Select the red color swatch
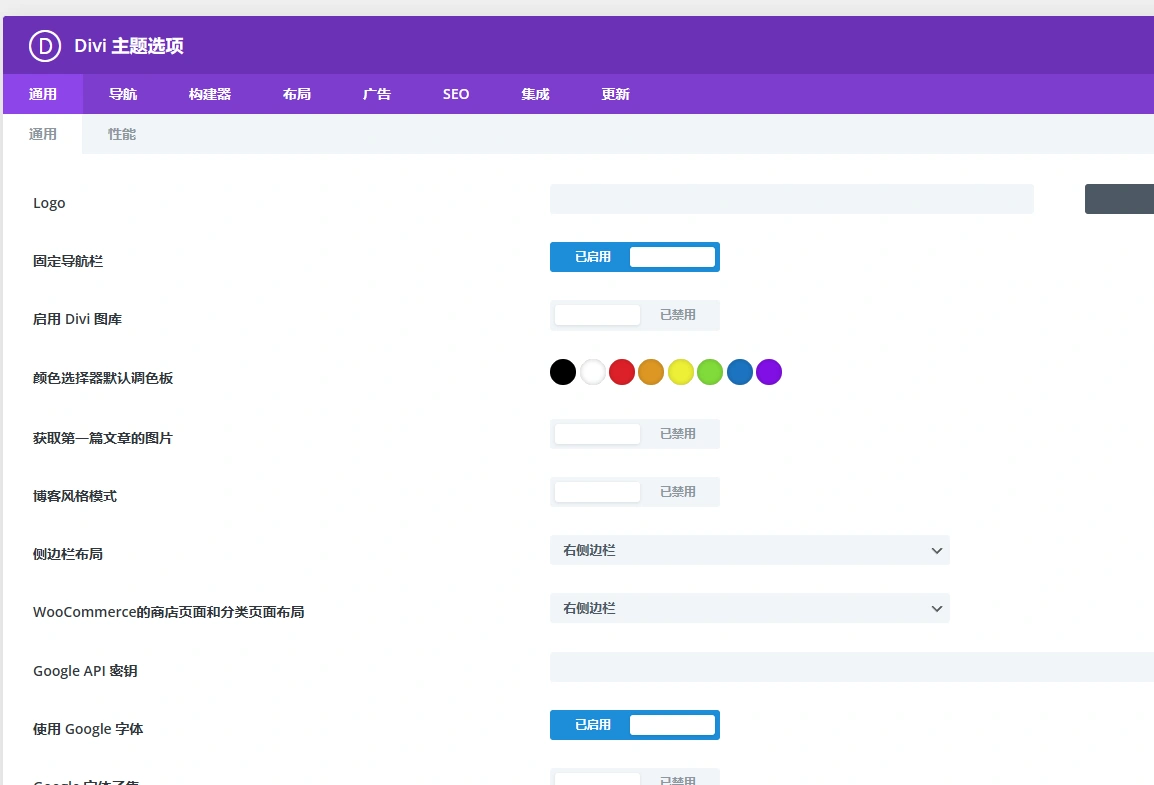 point(621,371)
